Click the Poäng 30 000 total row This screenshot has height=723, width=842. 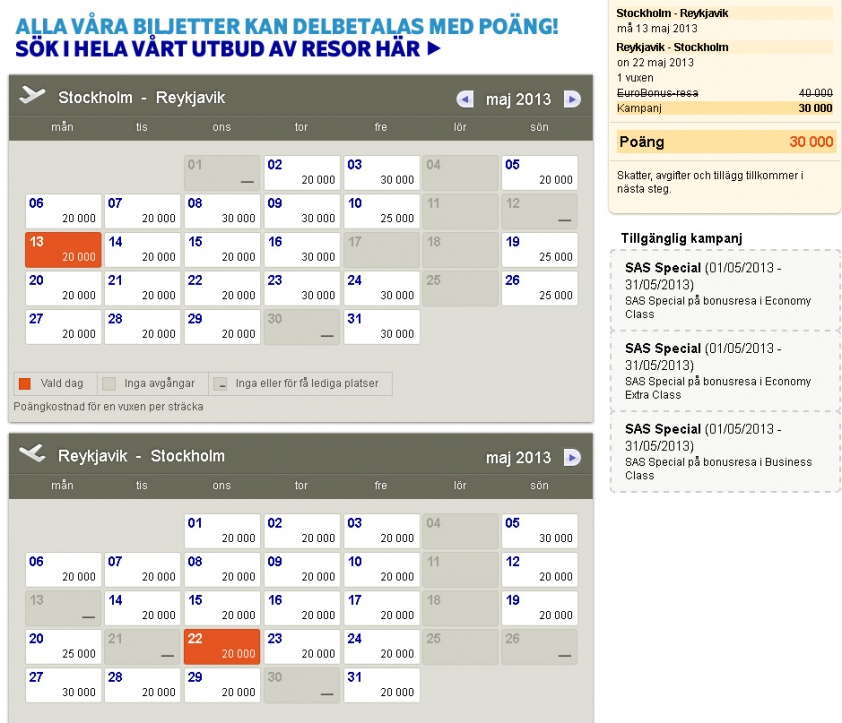click(726, 142)
